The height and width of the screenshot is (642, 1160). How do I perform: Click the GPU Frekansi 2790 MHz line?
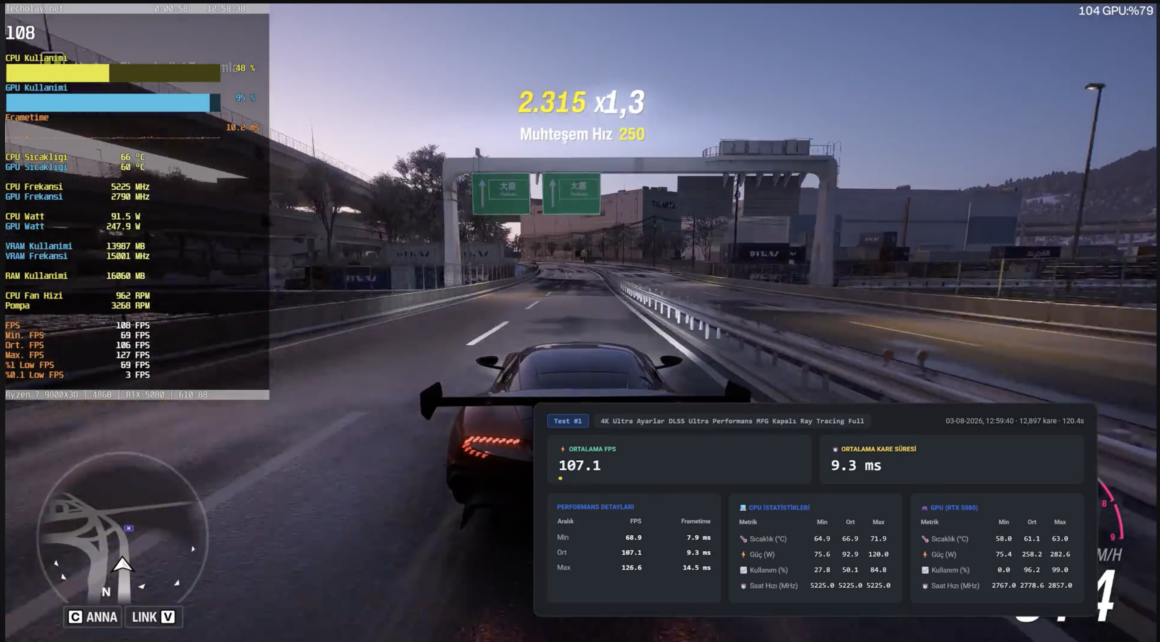tap(77, 197)
